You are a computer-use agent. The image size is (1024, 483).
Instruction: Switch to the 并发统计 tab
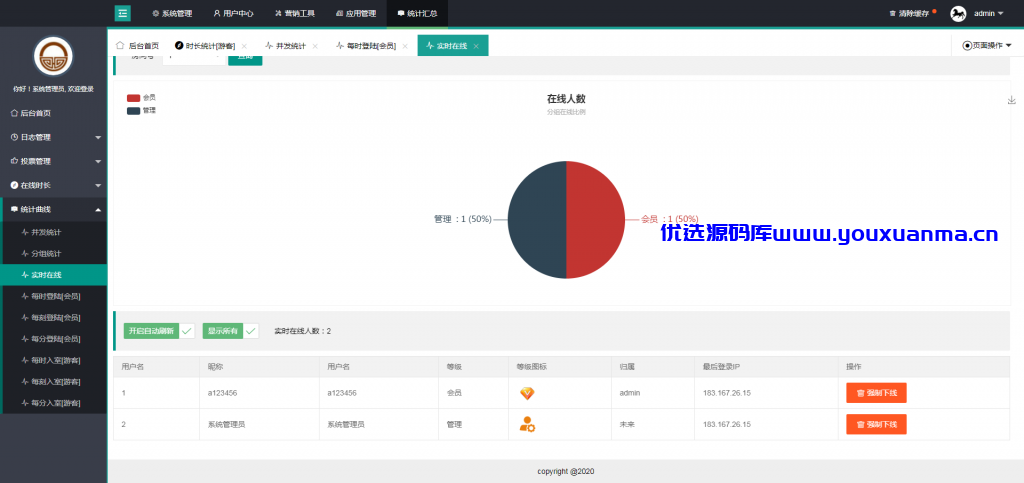click(287, 46)
